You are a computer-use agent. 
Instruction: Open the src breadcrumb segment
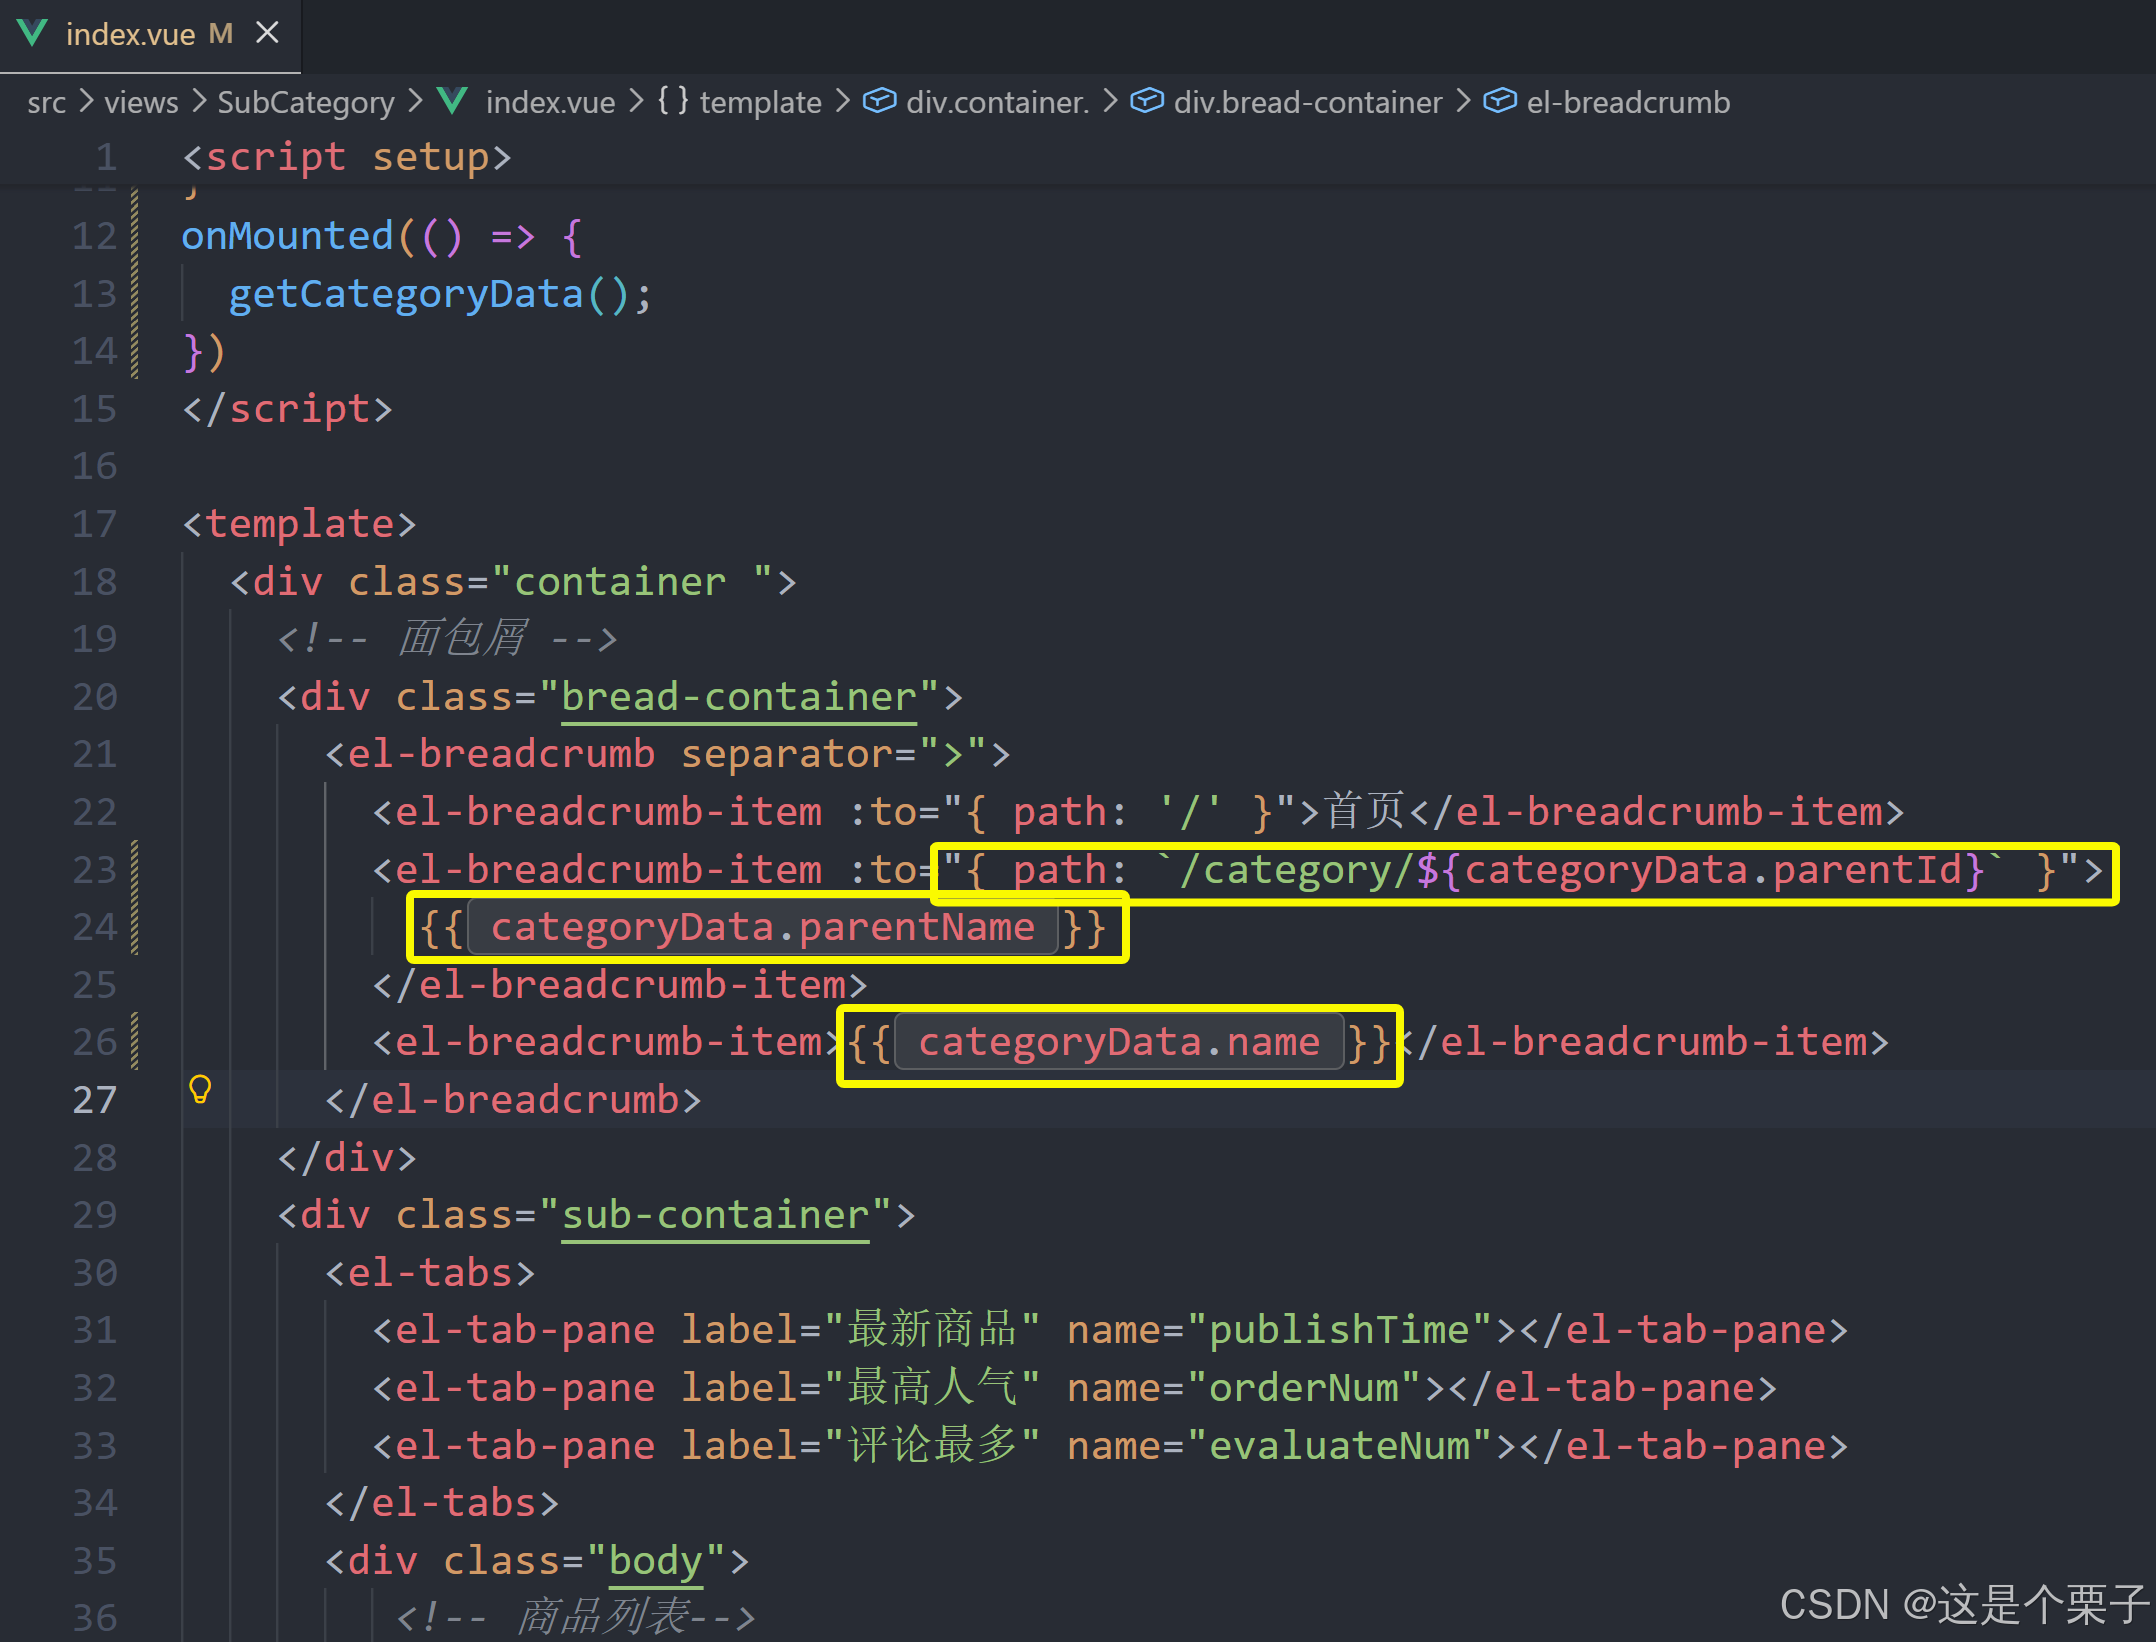click(46, 102)
